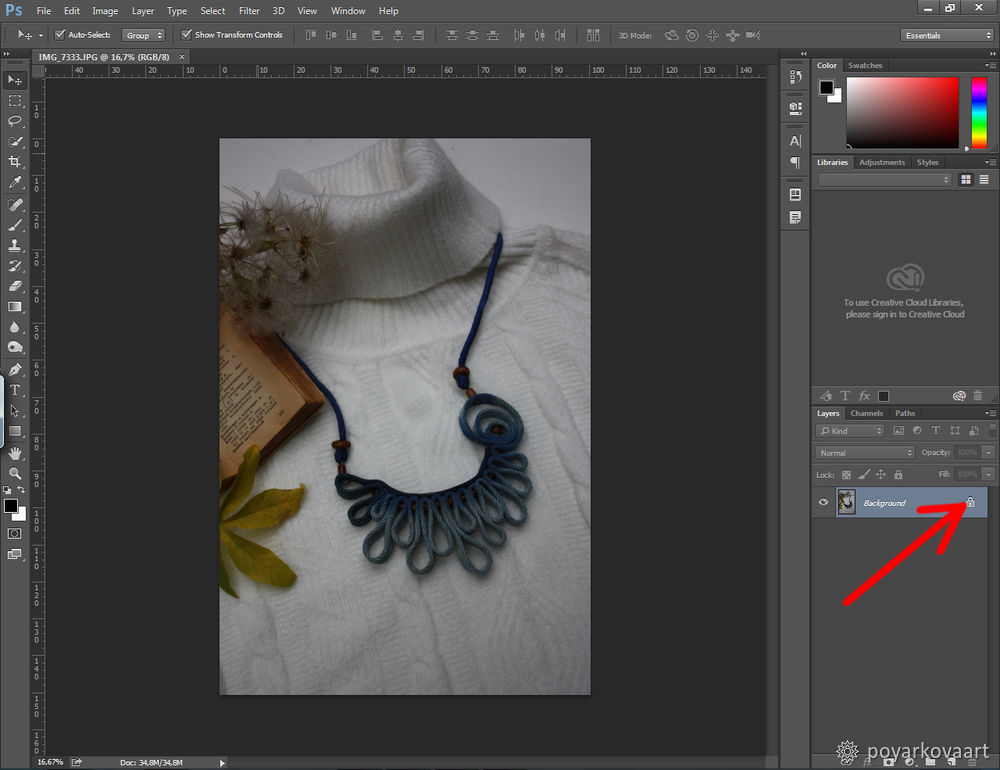The height and width of the screenshot is (770, 1000).
Task: Open the Filter menu
Action: click(249, 11)
